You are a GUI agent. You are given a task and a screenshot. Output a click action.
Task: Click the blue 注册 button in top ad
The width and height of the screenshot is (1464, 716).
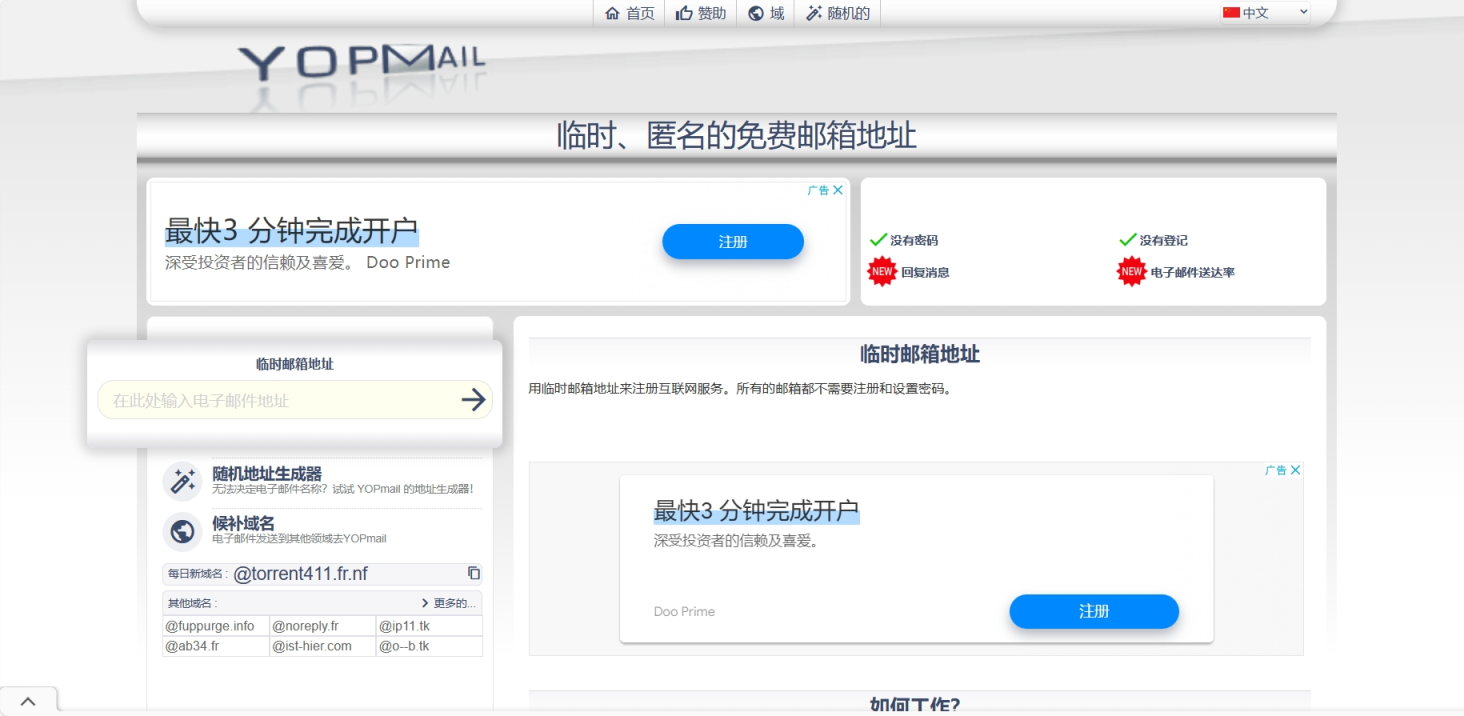tap(732, 241)
